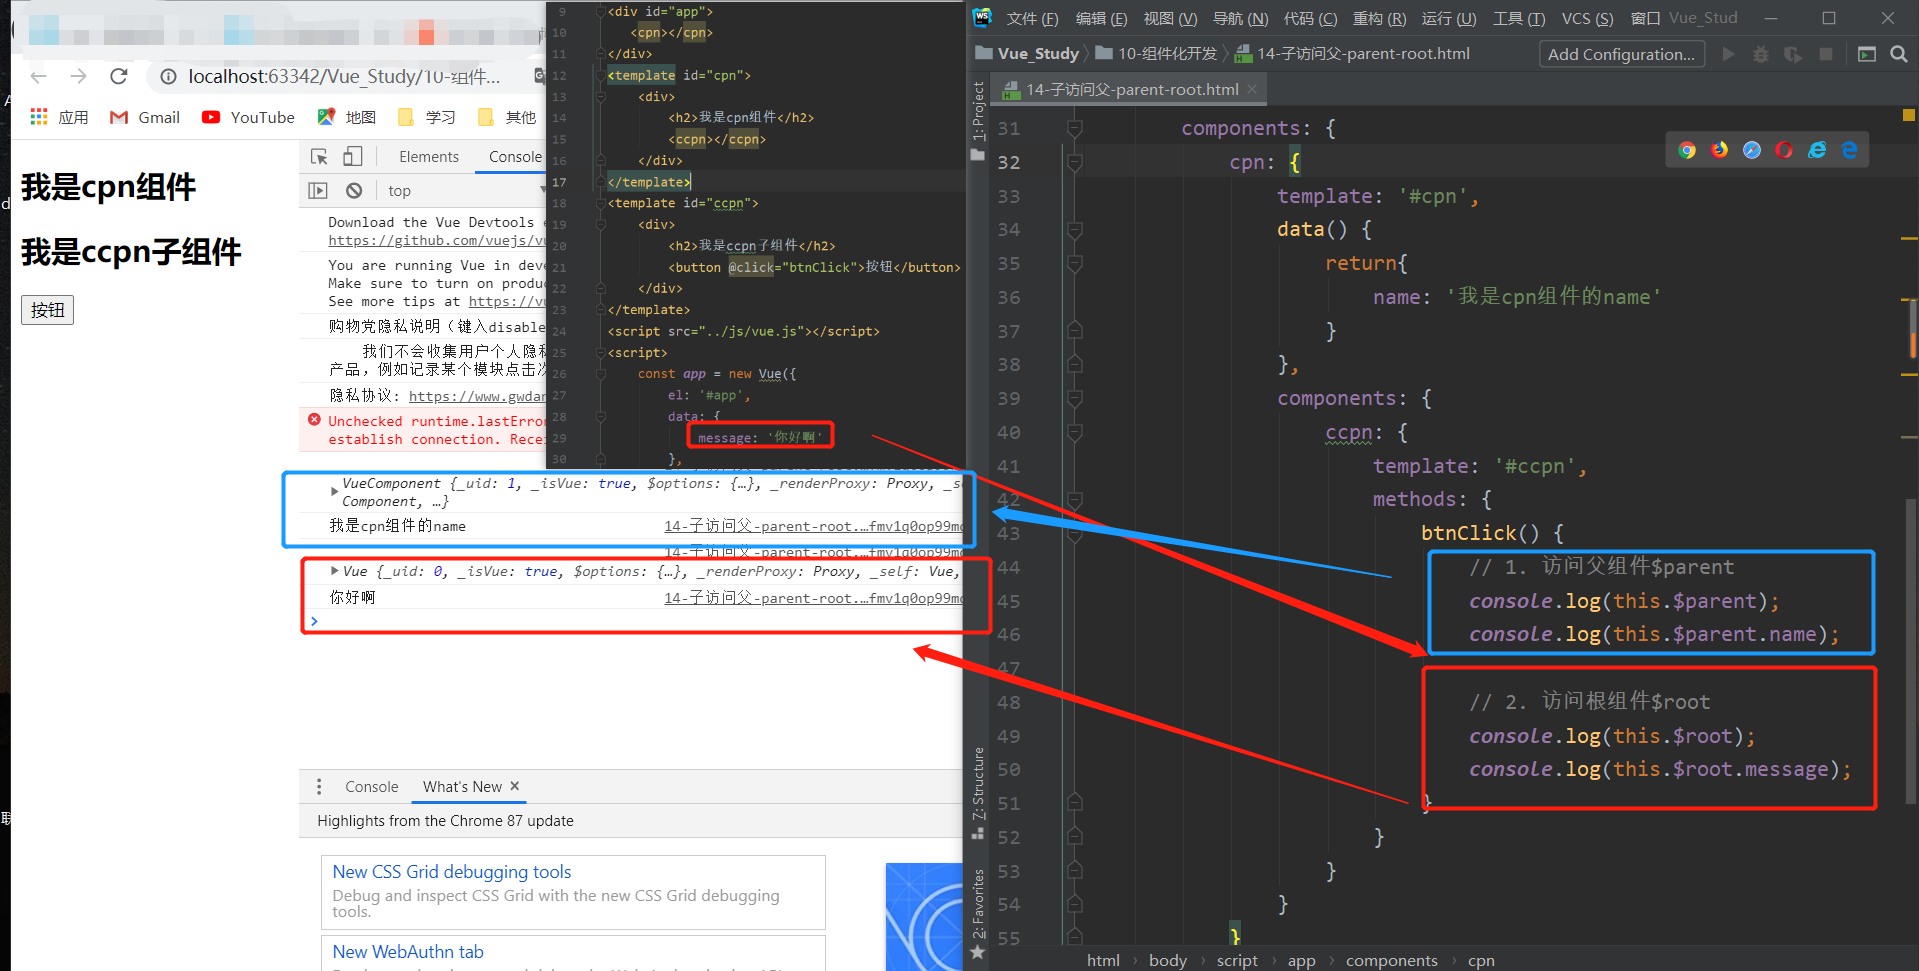Image resolution: width=1919 pixels, height=971 pixels.
Task: Switch to the DevTools Elements tab
Action: [x=429, y=157]
